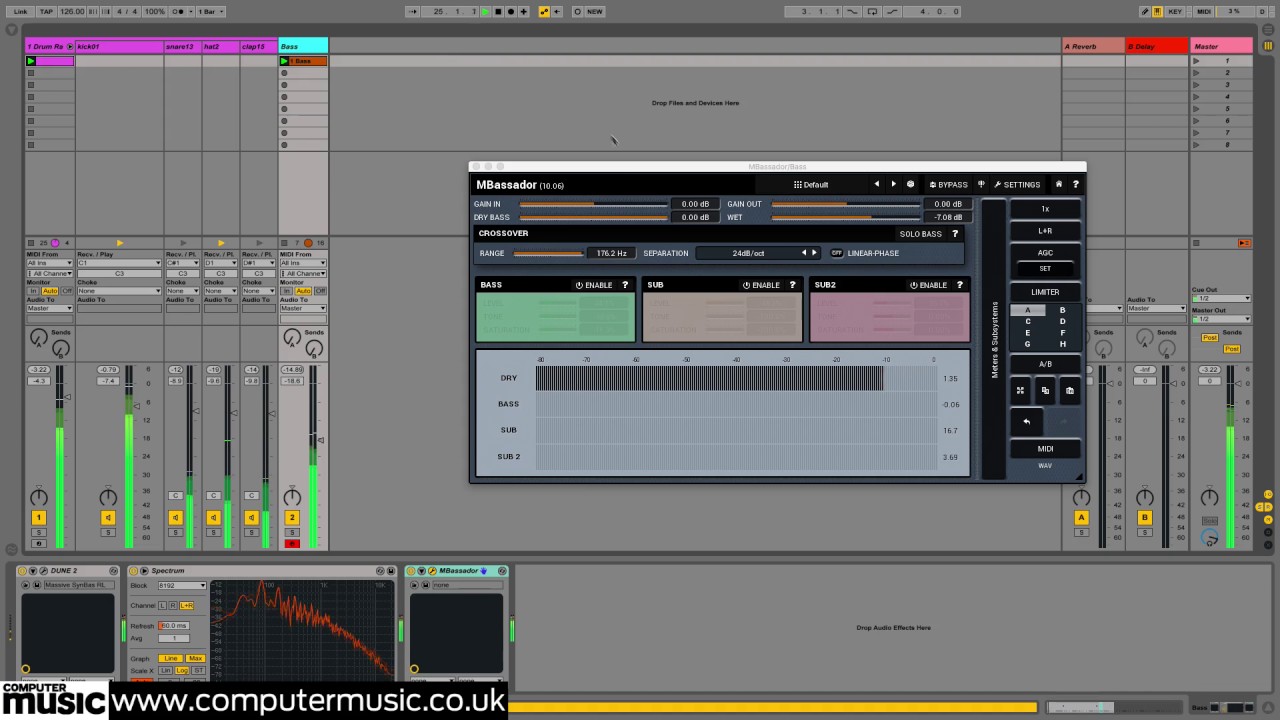1280x720 pixels.
Task: Select preset slot B
Action: (1062, 311)
